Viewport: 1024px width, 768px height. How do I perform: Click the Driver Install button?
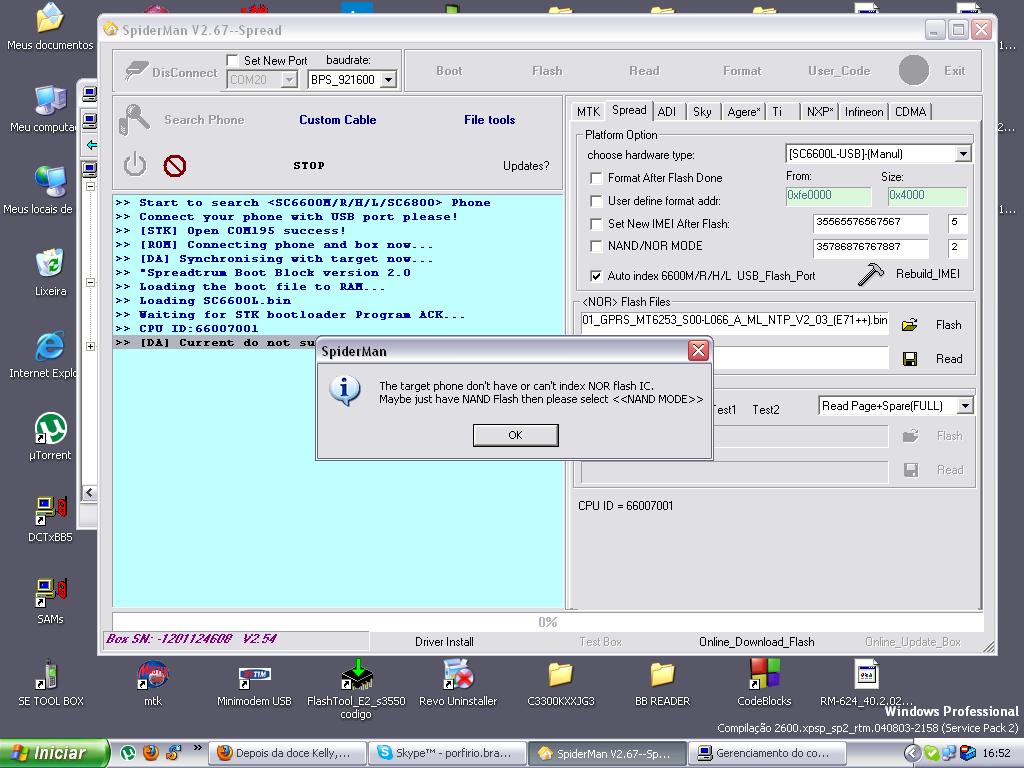point(444,642)
